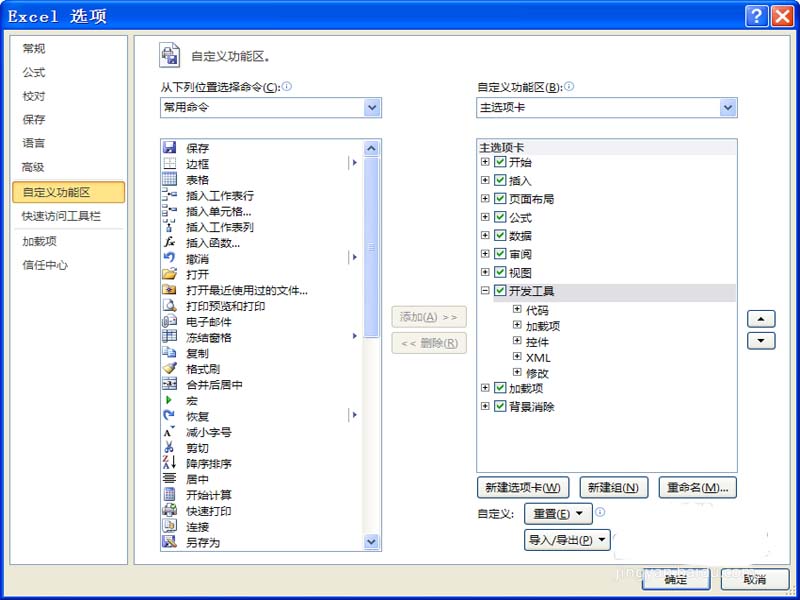Click the 重命名 button
This screenshot has width=800, height=600.
pyautogui.click(x=697, y=488)
